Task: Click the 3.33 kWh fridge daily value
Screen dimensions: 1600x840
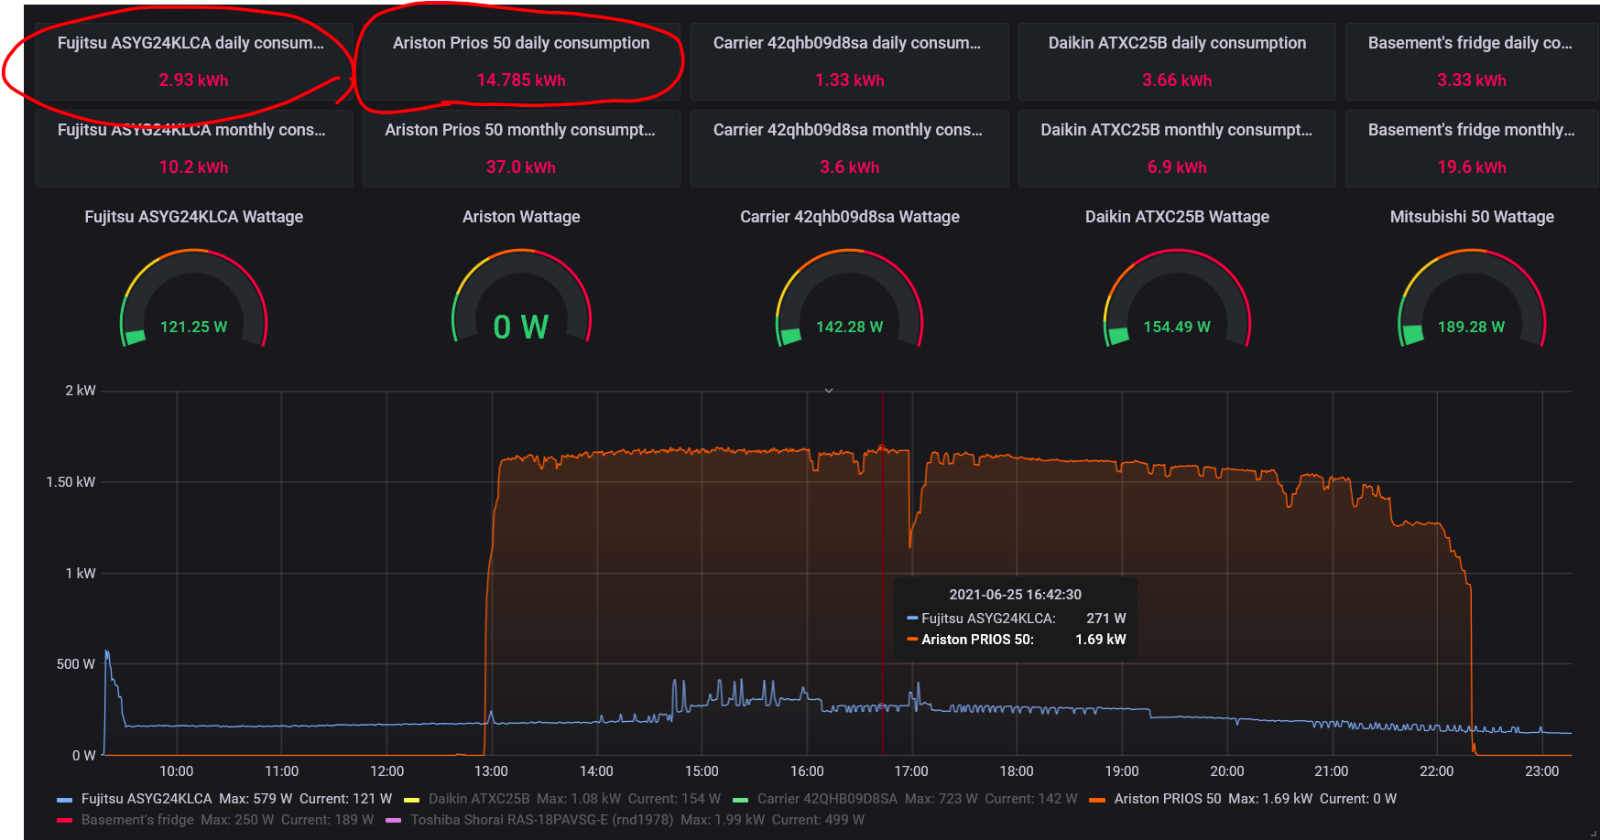Action: pos(1471,80)
